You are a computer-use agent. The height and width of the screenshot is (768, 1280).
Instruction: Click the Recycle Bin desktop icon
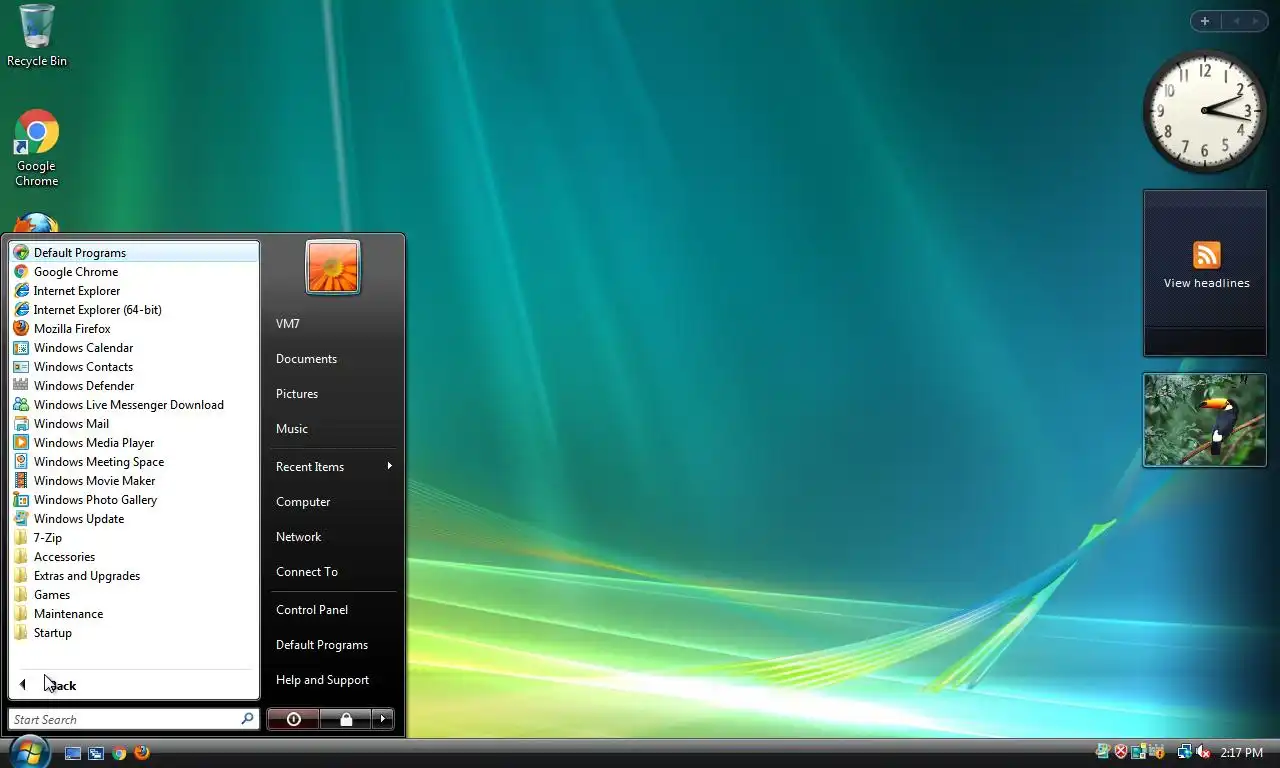click(x=36, y=36)
